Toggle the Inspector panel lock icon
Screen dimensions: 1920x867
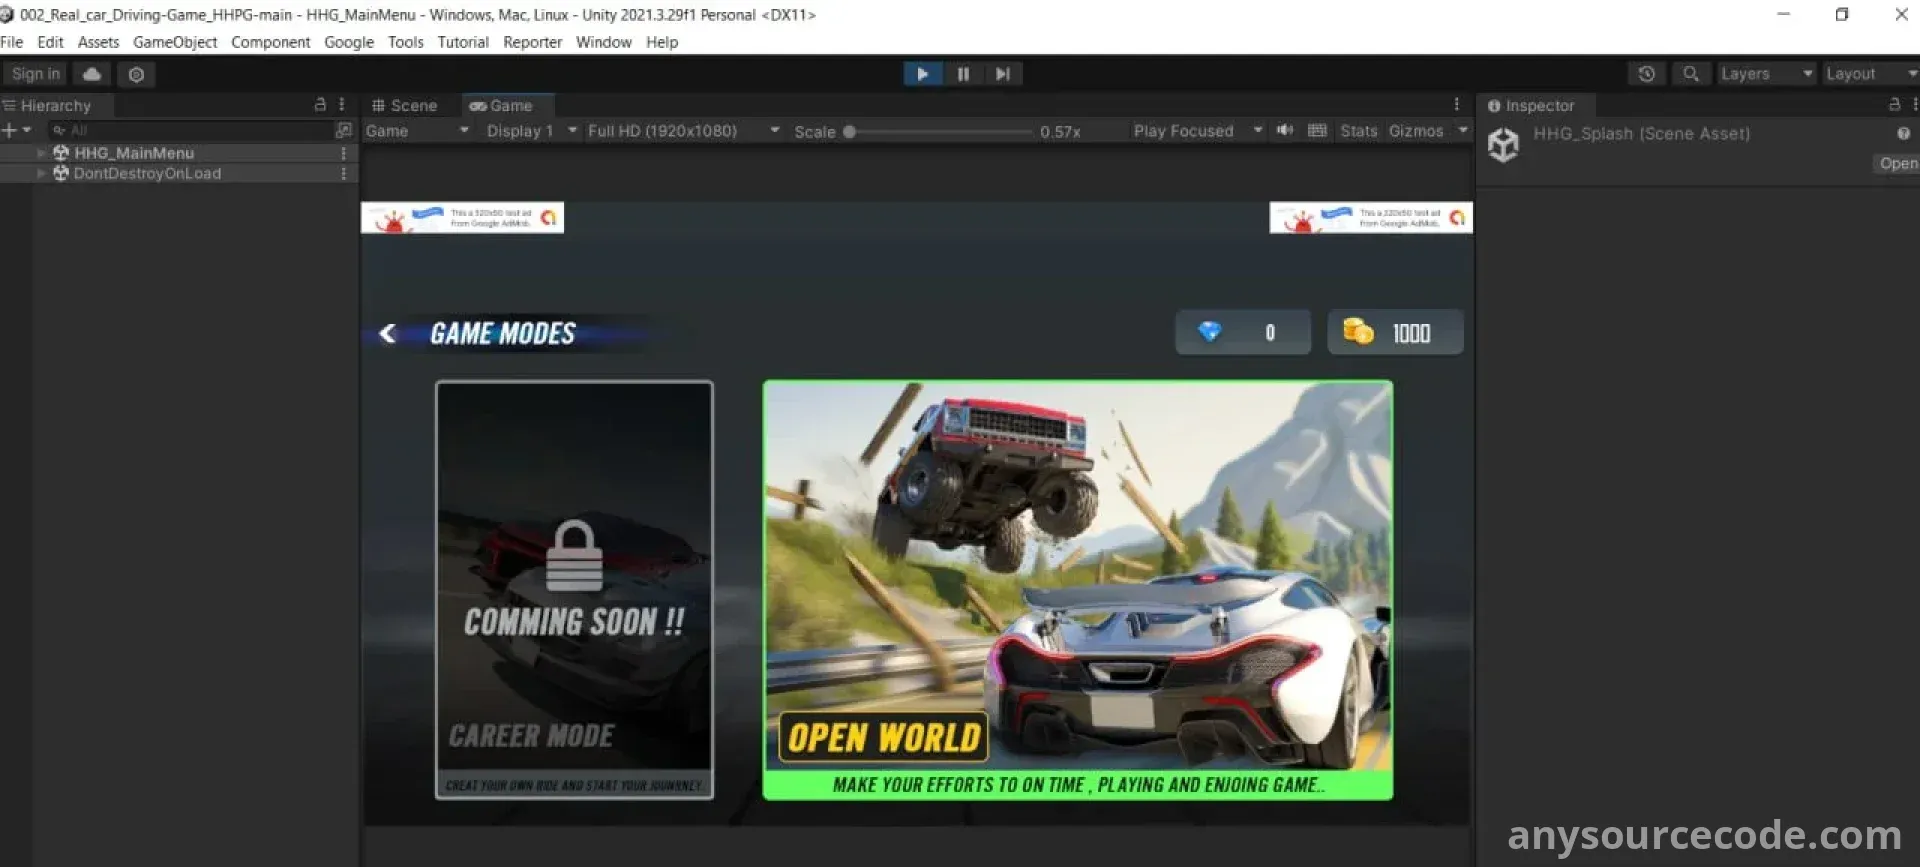1893,105
